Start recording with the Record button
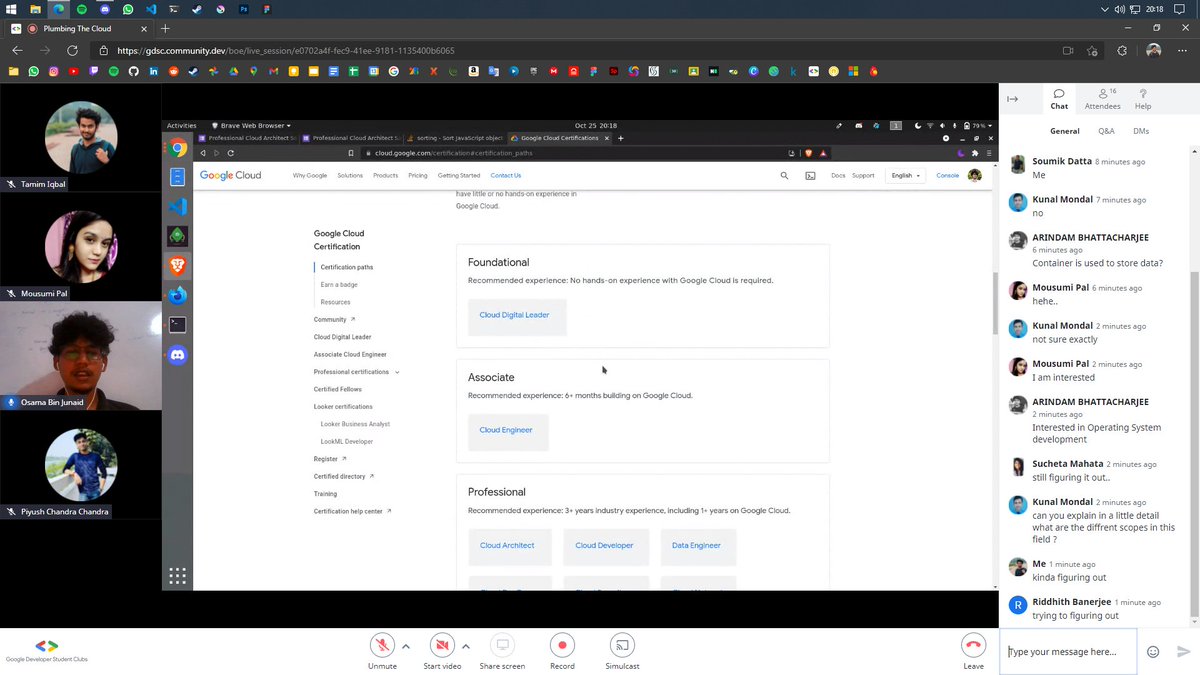The image size is (1200, 675). [562, 645]
